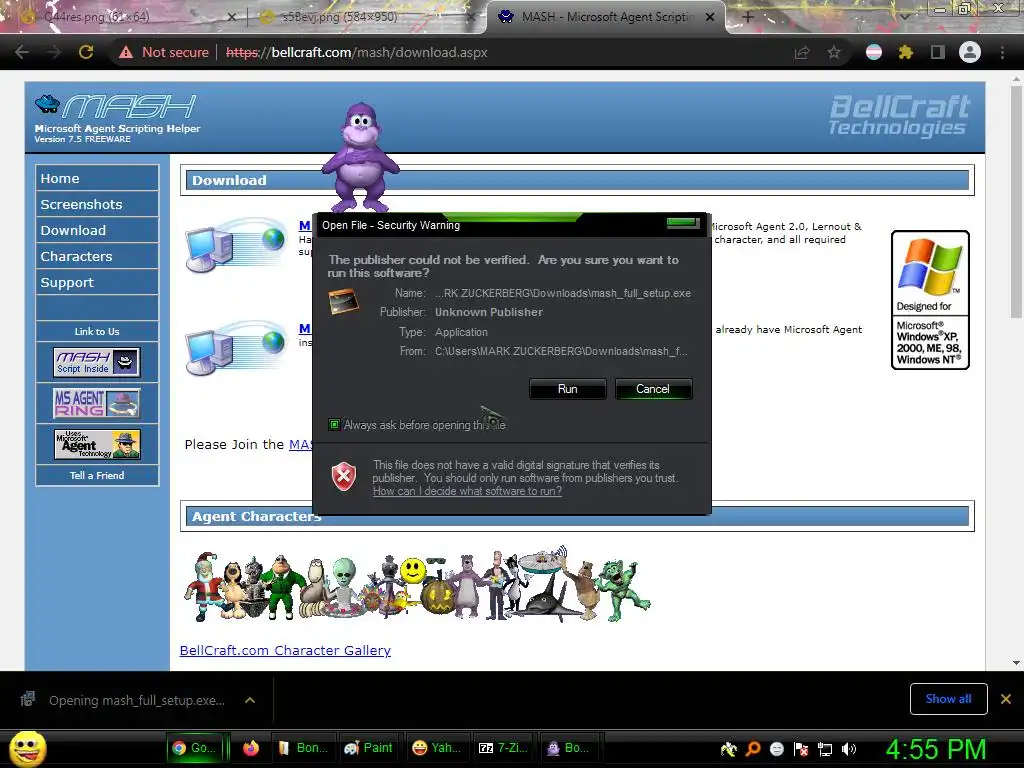Open the Home navigation item
The height and width of the screenshot is (768, 1024).
pos(97,178)
